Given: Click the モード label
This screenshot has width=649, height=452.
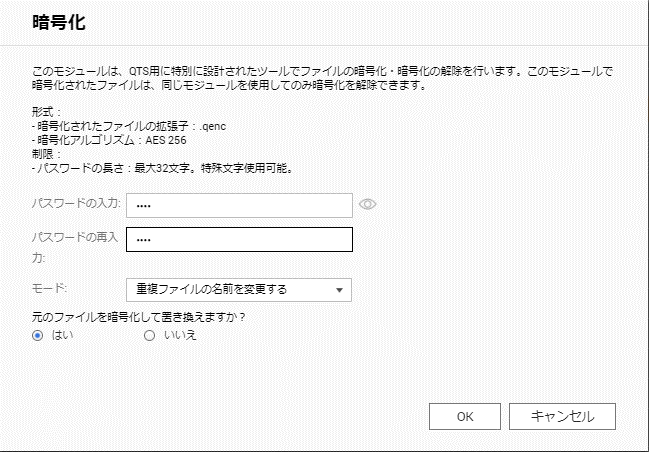Looking at the screenshot, I should (49, 288).
